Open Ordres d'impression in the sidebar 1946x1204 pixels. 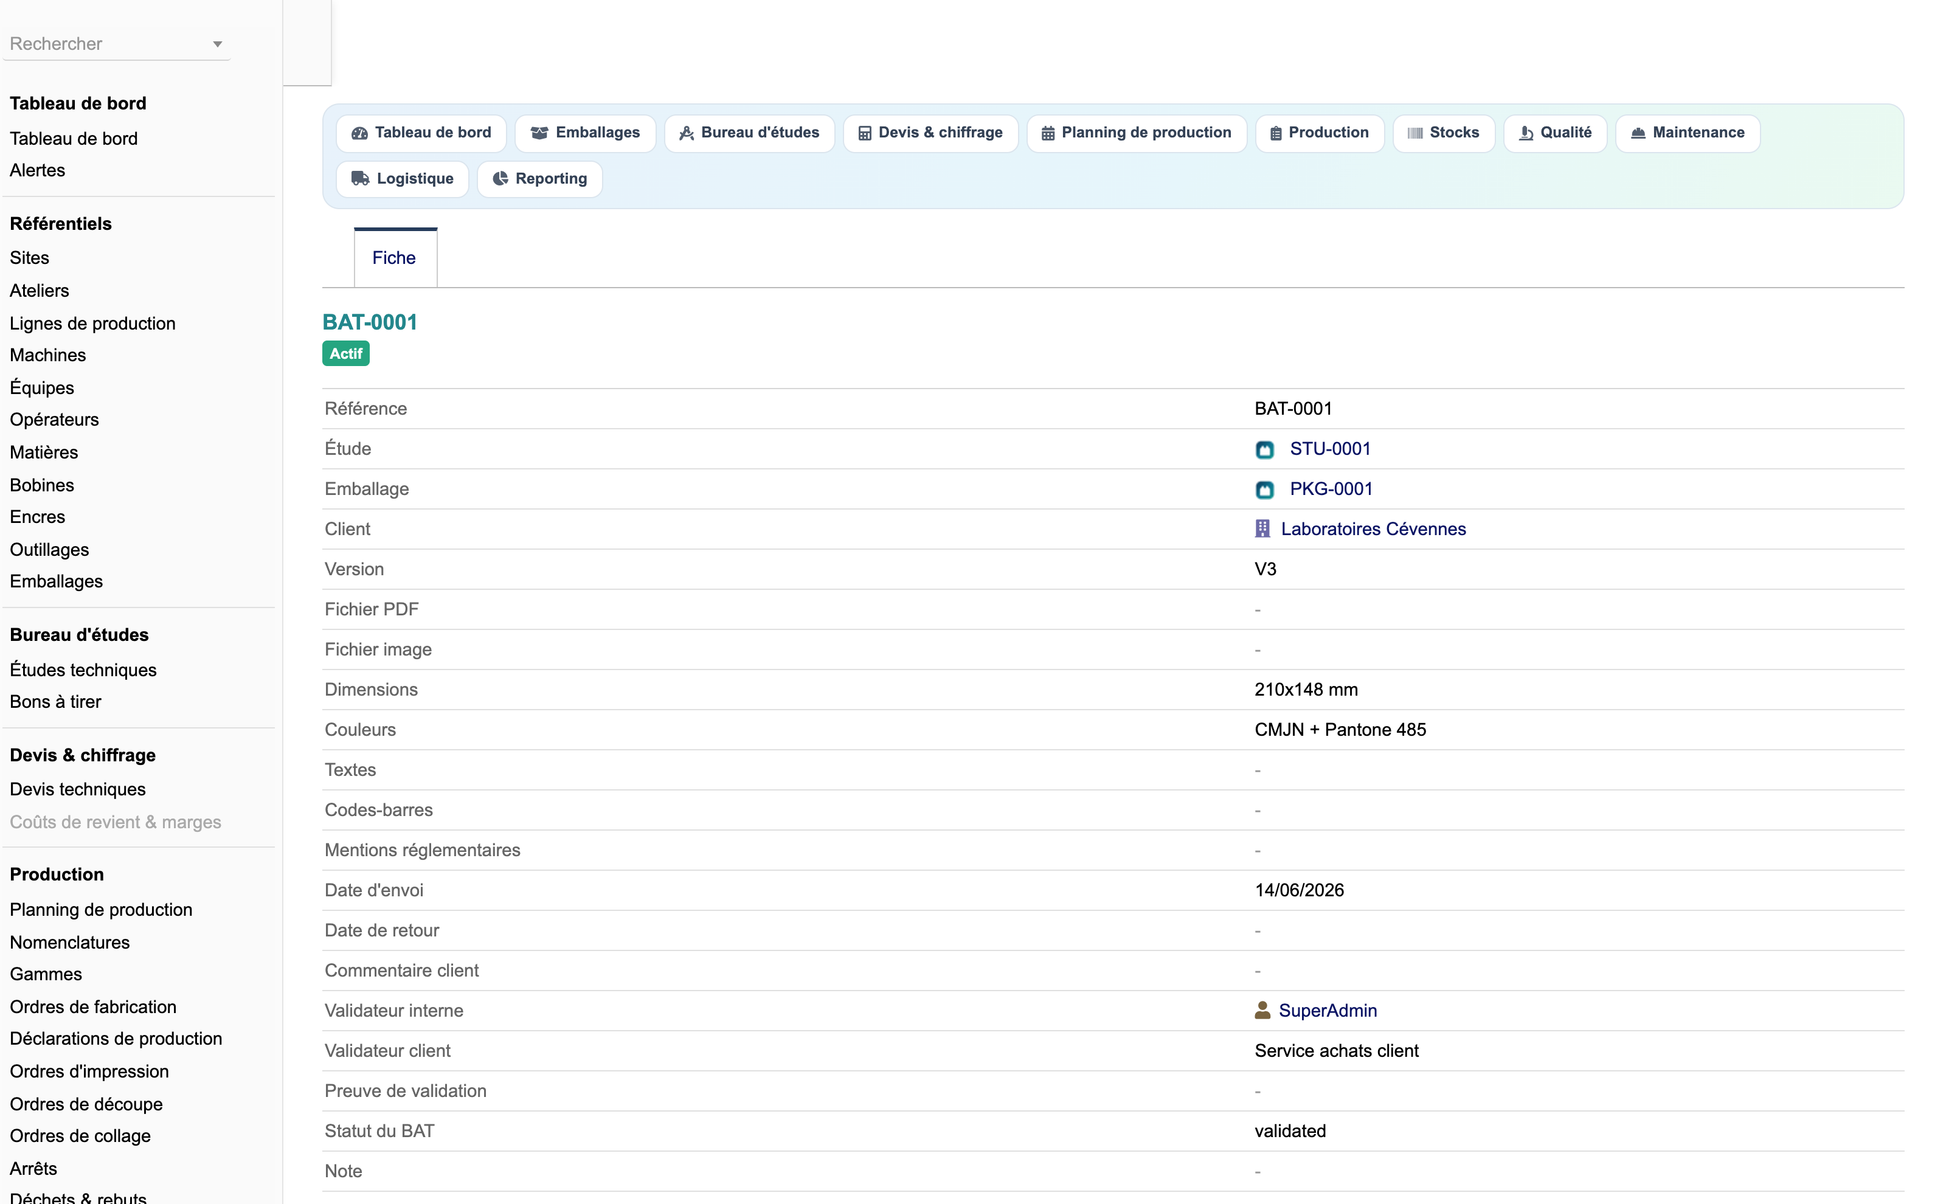pyautogui.click(x=89, y=1071)
